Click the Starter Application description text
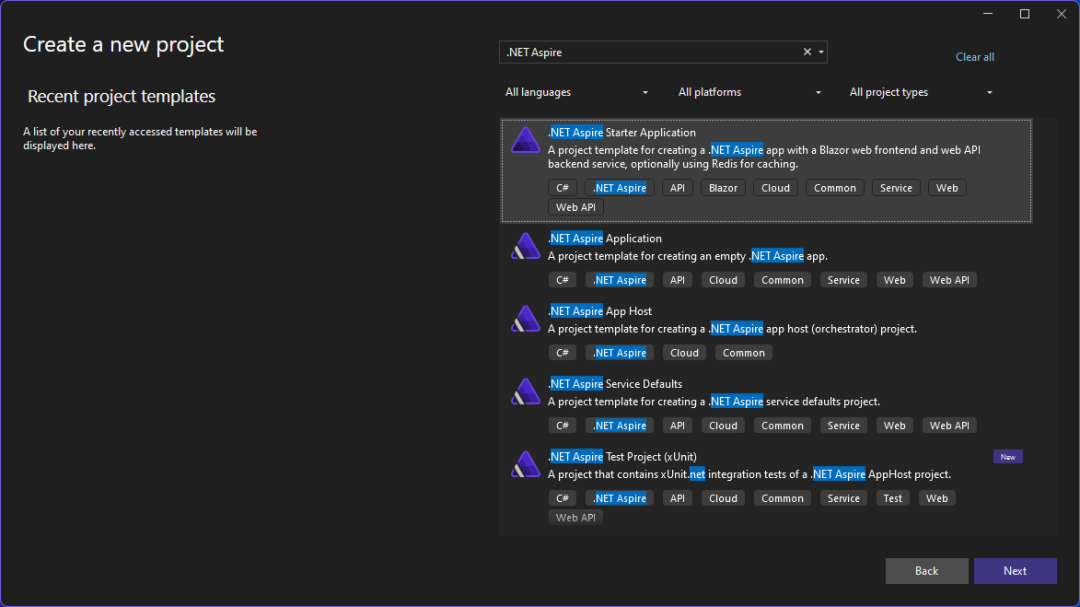 click(x=764, y=157)
